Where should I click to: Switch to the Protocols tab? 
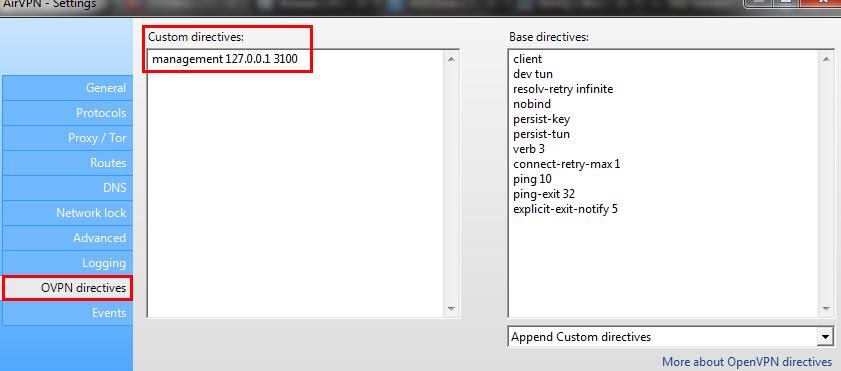67,113
